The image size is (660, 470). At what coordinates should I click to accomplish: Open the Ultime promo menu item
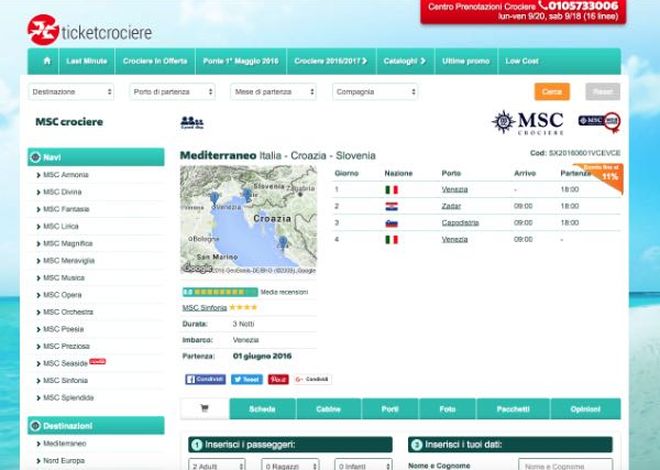click(x=466, y=61)
